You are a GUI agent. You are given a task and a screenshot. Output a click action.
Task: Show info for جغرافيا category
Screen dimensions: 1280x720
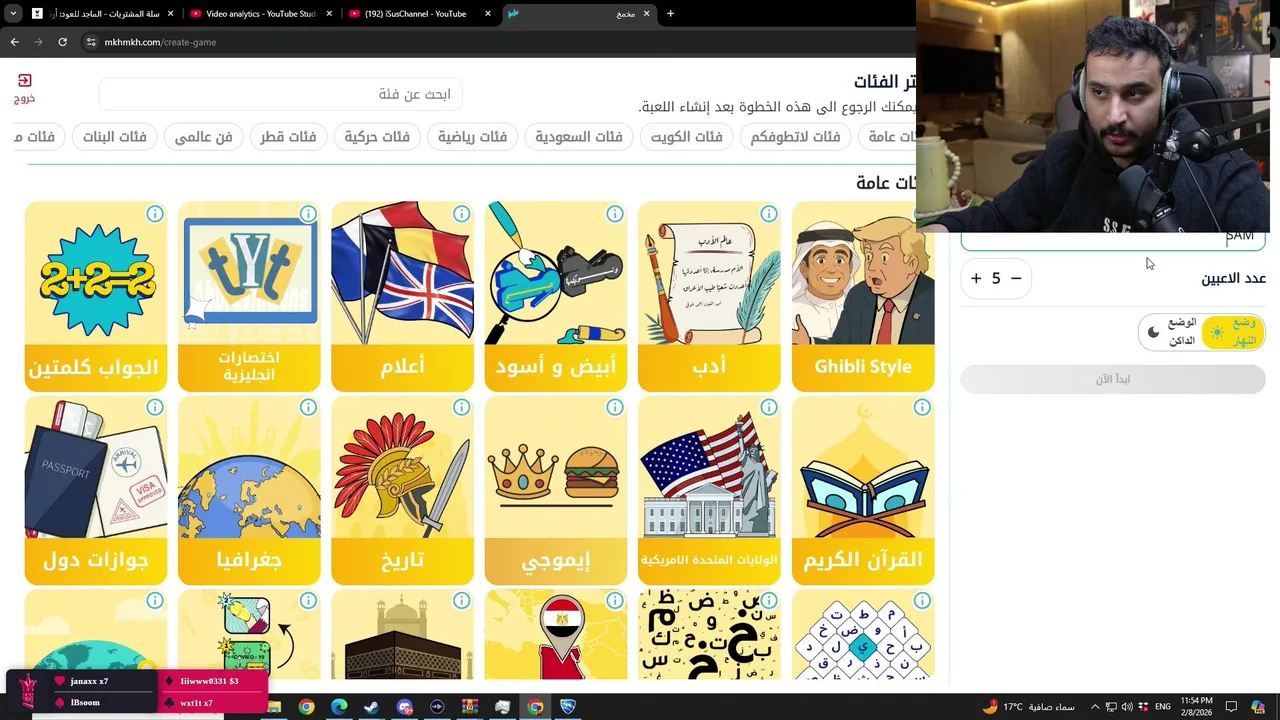(x=308, y=407)
